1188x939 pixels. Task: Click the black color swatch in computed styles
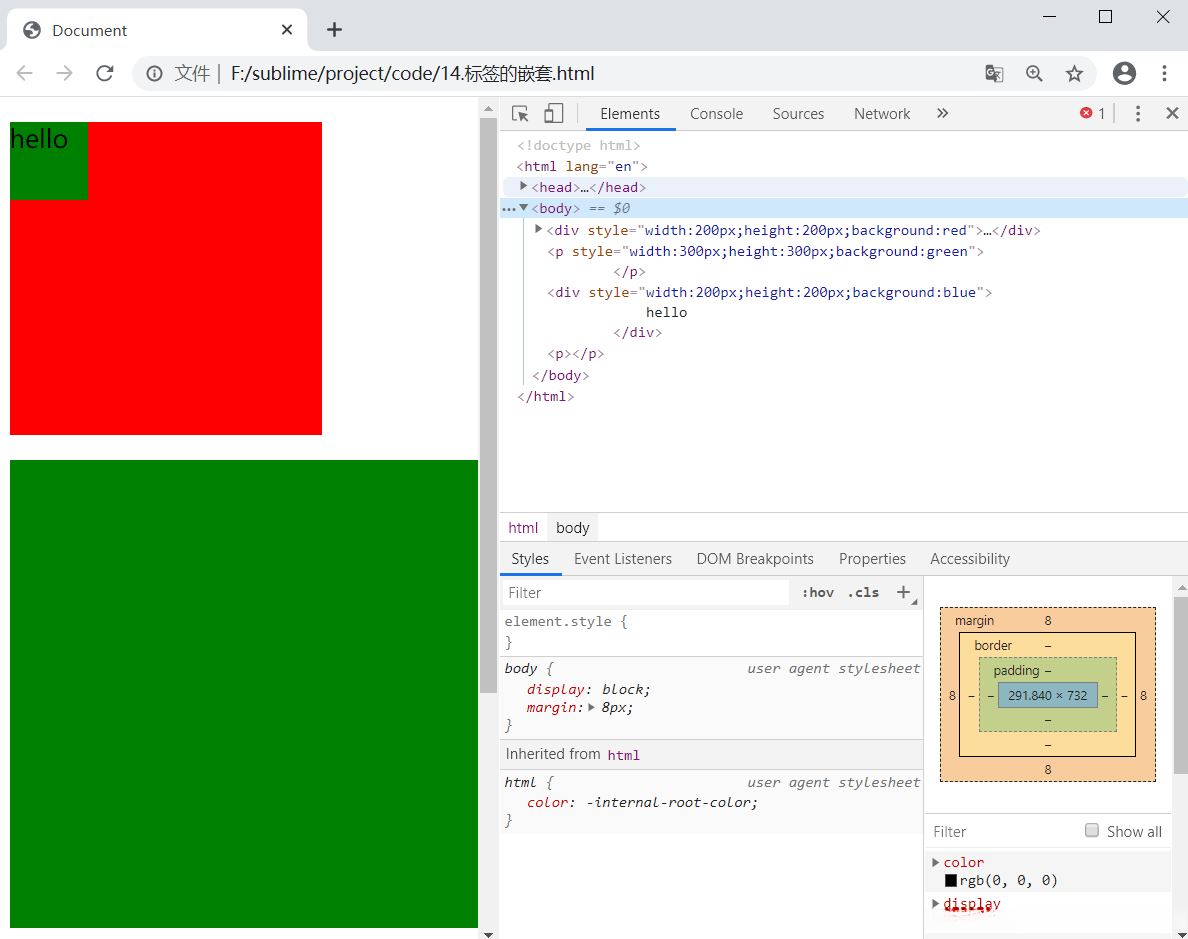click(951, 881)
